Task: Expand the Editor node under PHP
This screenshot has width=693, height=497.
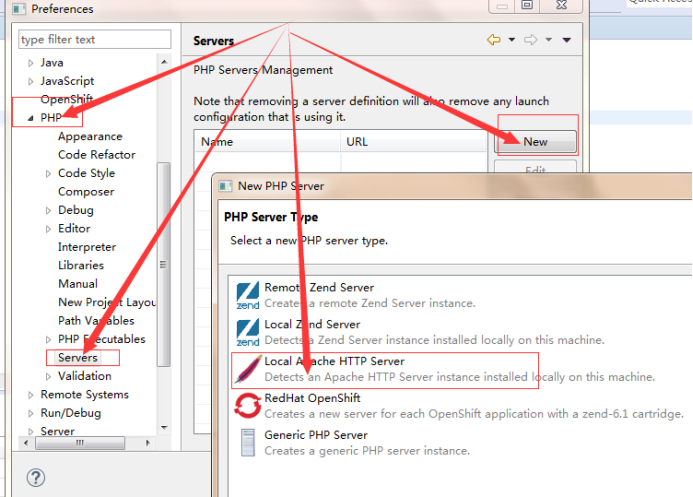Action: [48, 229]
